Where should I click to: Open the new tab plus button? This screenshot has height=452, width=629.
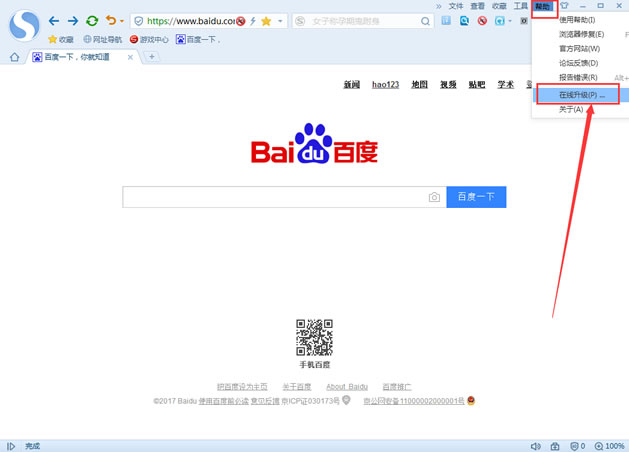point(152,57)
